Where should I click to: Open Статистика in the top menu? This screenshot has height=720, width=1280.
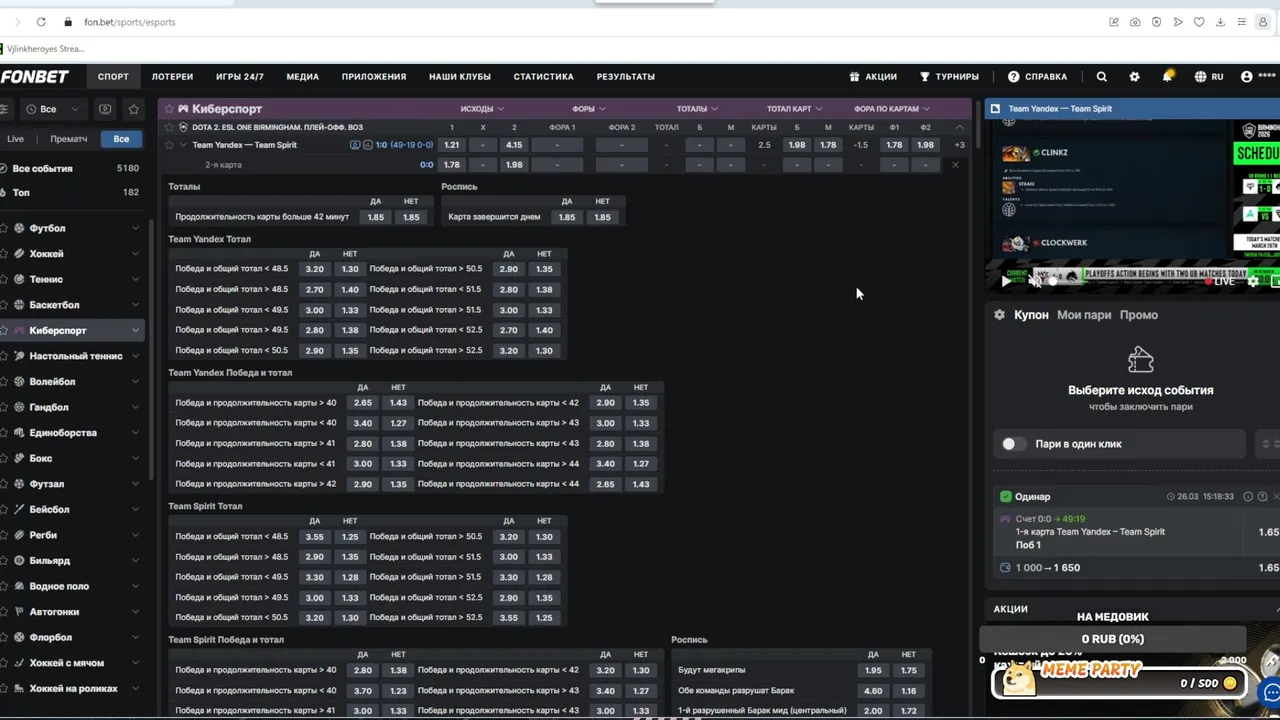click(543, 76)
